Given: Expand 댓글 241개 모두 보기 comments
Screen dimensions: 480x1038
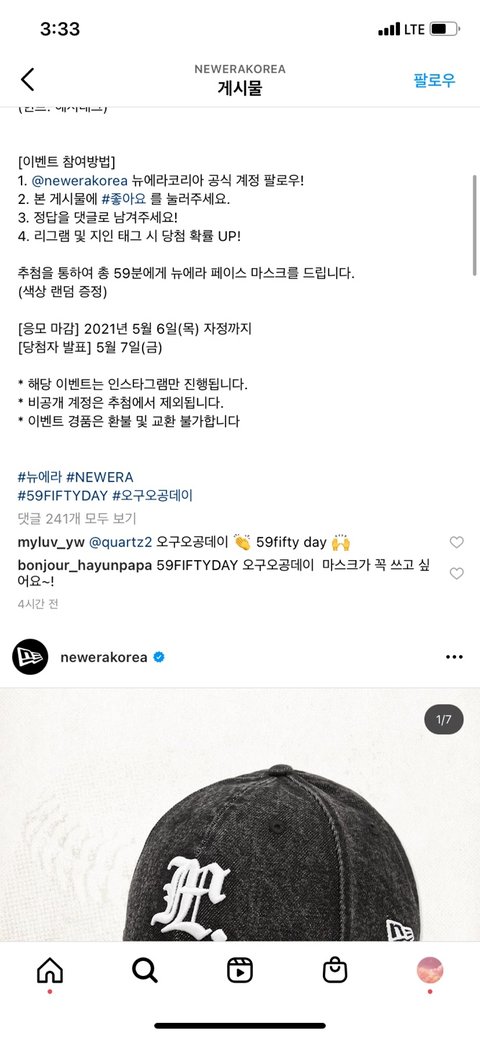Looking at the screenshot, I should 77,519.
